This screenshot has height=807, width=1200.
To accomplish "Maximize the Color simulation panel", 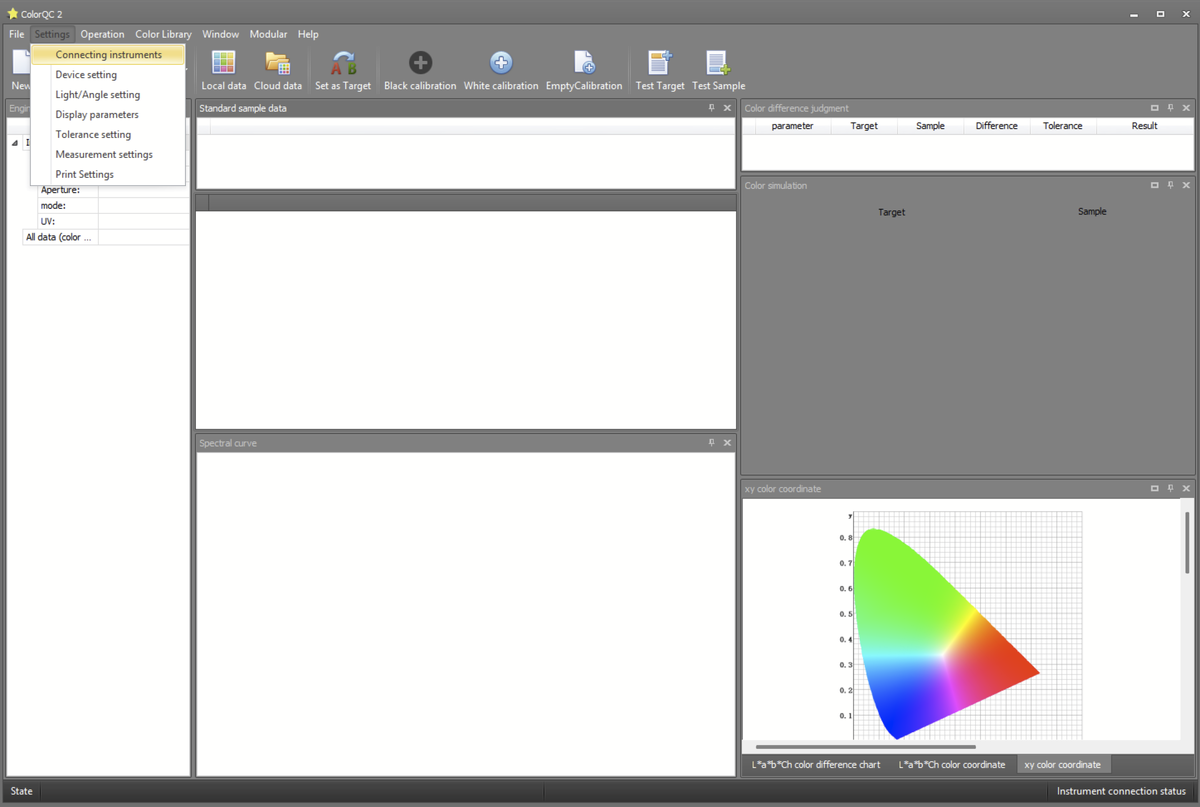I will (x=1154, y=186).
